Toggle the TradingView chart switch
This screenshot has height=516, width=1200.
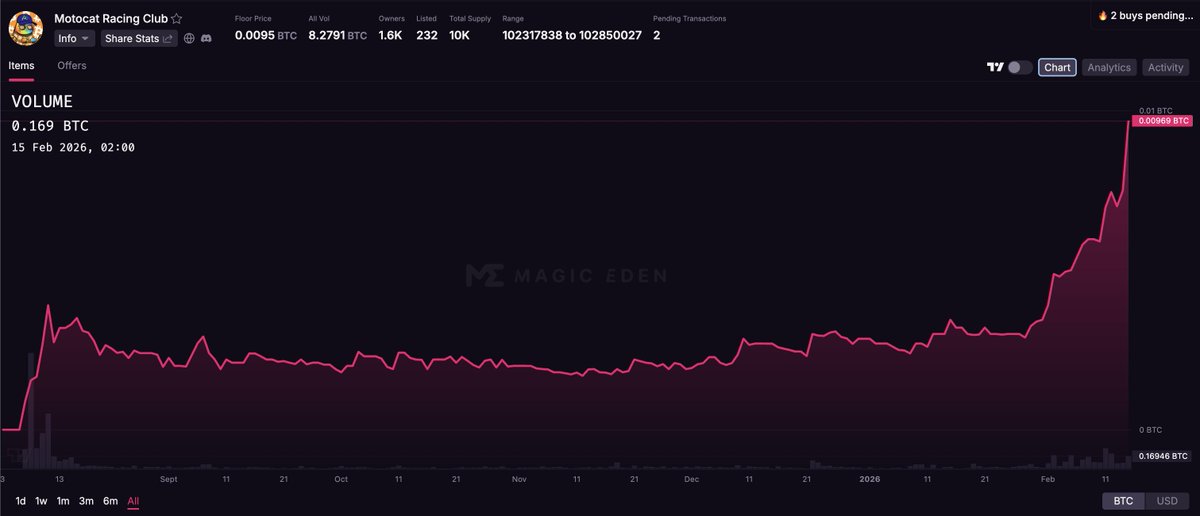(x=1020, y=67)
